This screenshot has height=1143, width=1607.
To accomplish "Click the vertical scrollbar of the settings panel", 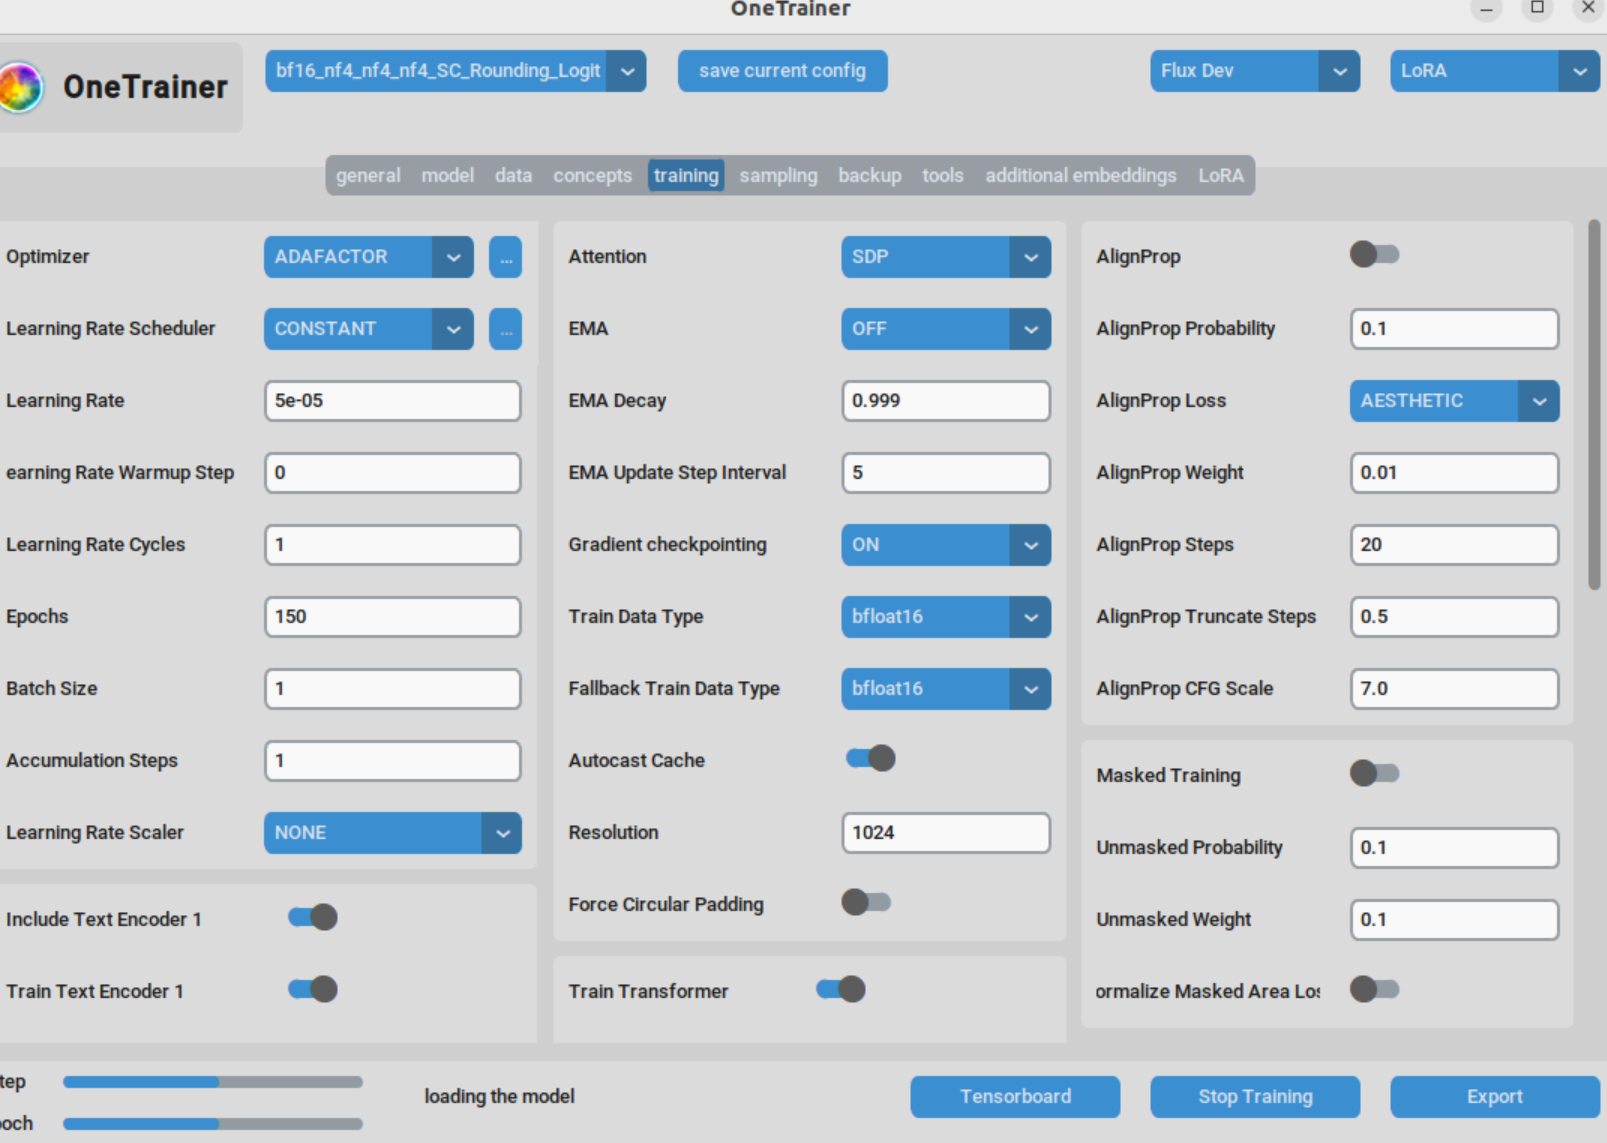I will (1594, 405).
